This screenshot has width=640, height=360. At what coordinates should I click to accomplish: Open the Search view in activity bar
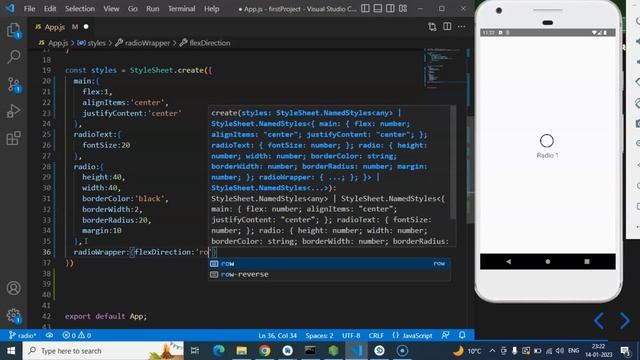pos(13,57)
